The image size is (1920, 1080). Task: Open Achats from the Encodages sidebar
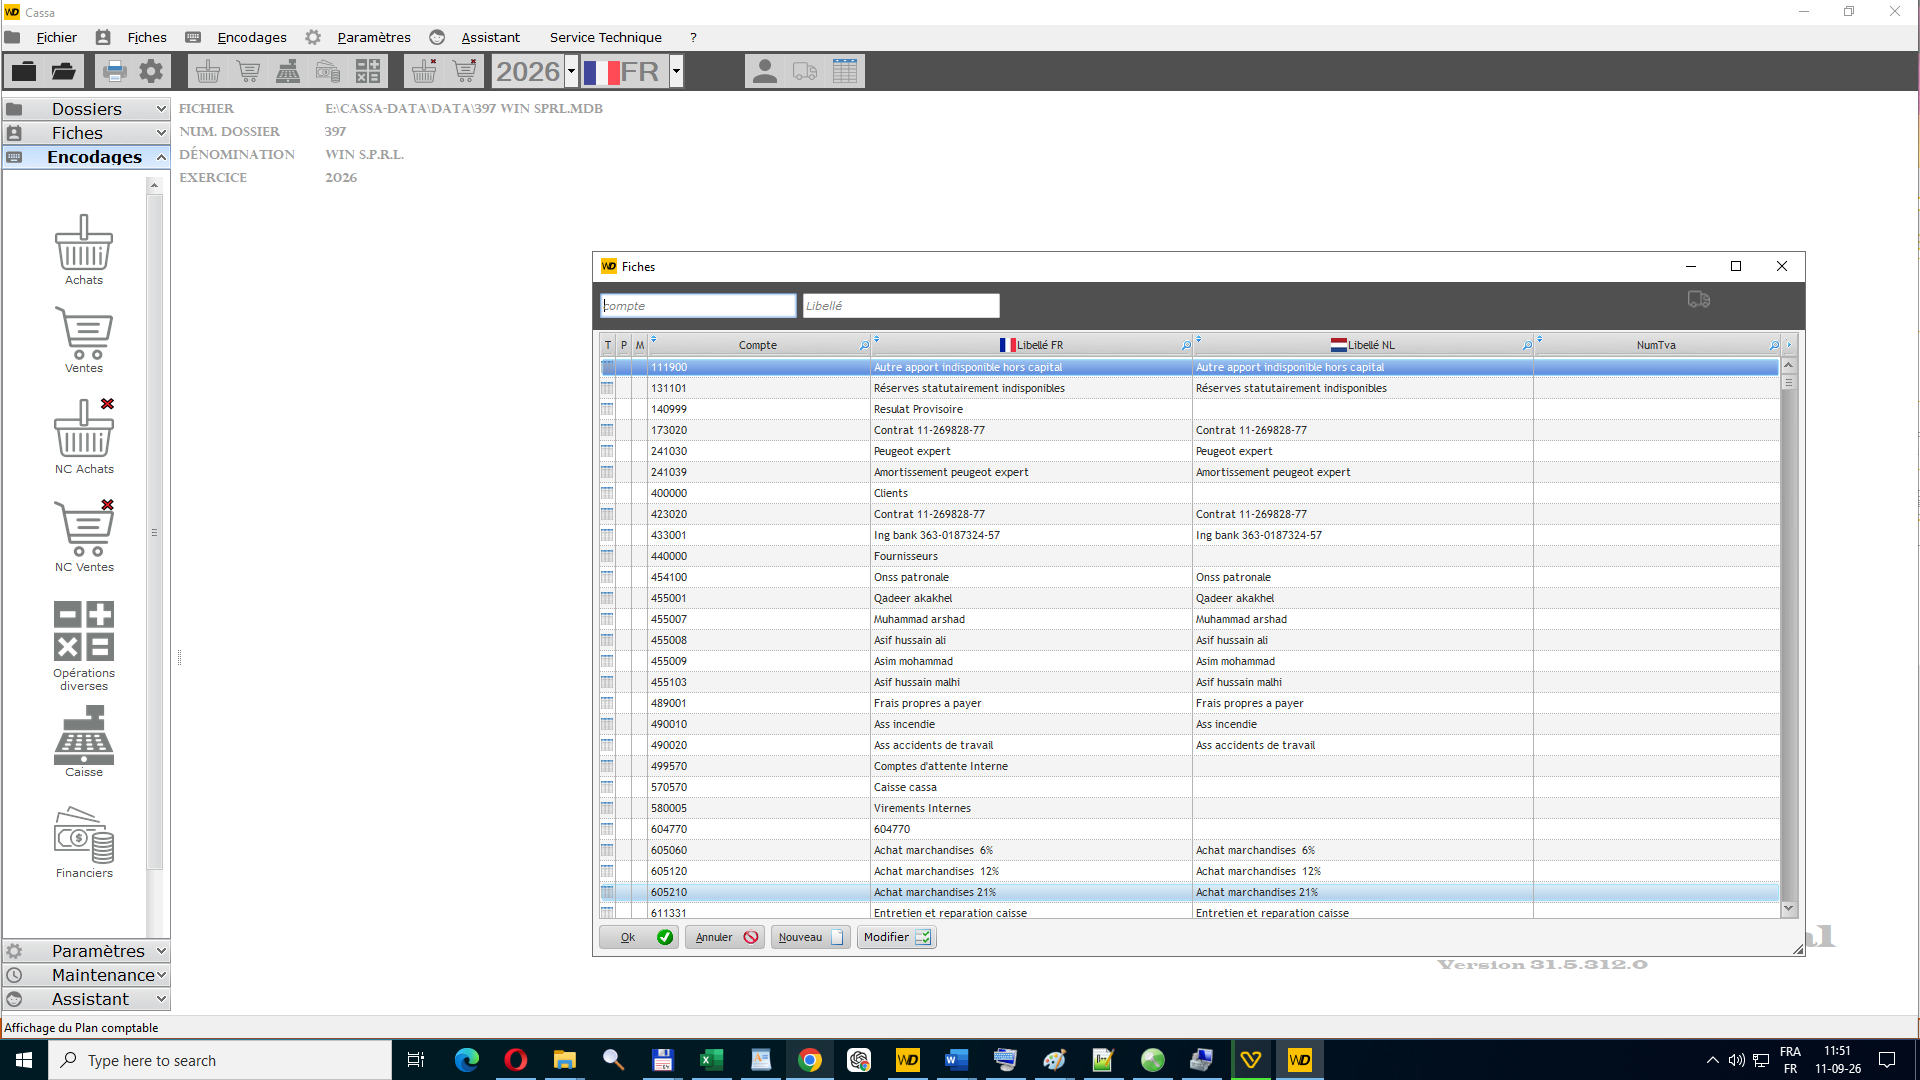(x=84, y=250)
